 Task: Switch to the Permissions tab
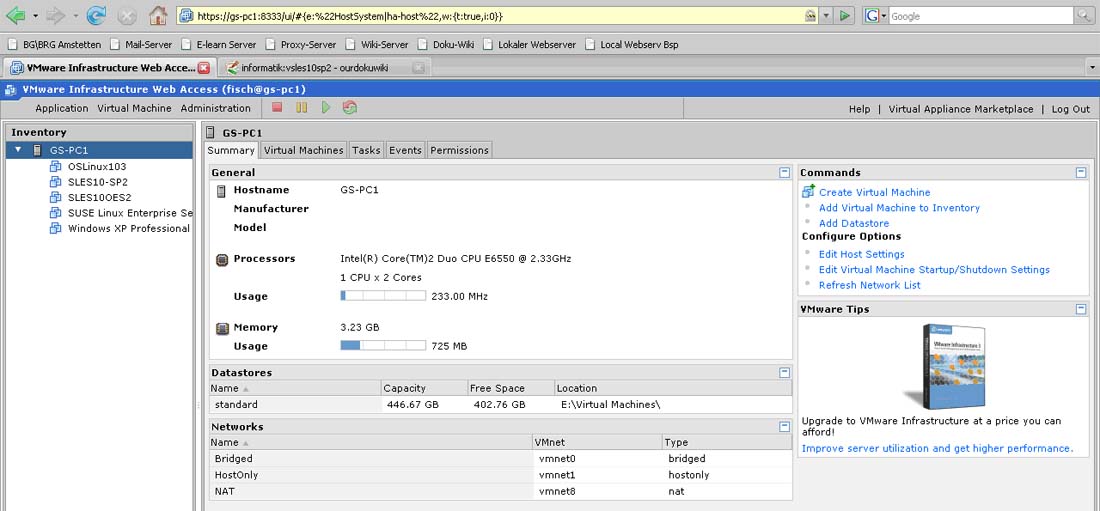point(460,150)
